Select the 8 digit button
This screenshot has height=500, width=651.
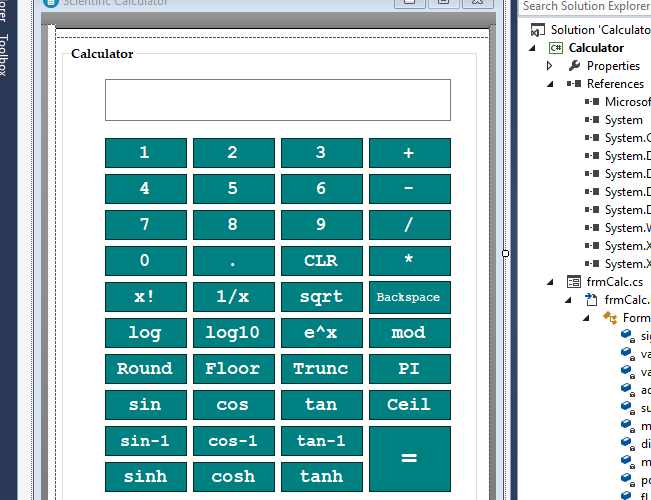[234, 225]
